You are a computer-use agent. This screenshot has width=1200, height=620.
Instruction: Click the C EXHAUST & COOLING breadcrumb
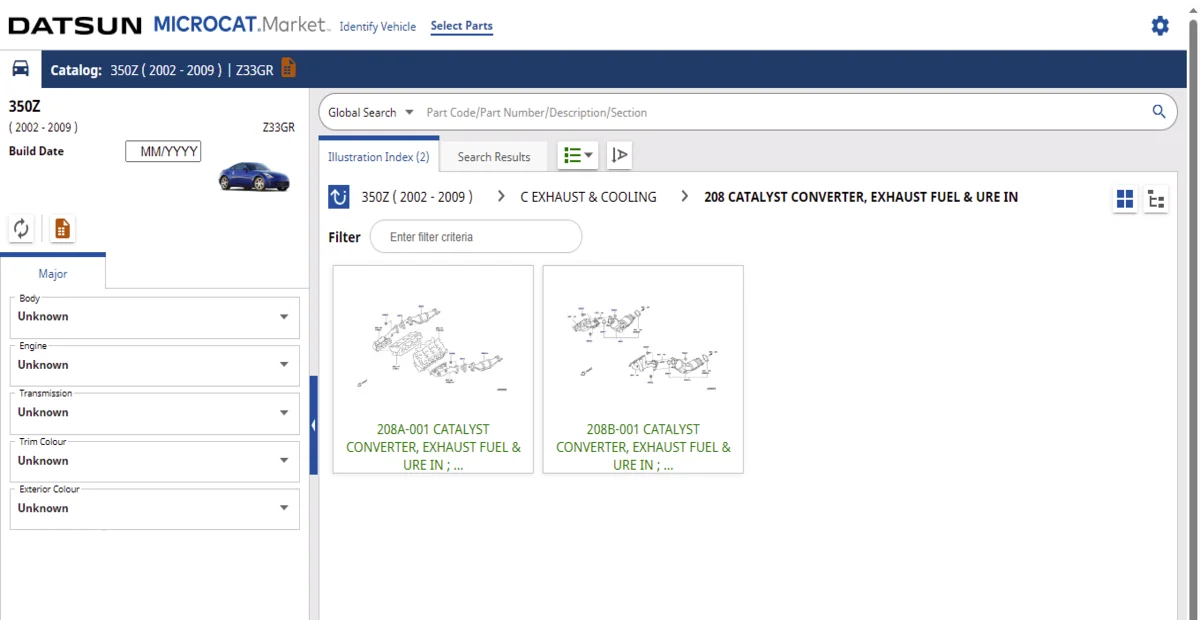589,197
